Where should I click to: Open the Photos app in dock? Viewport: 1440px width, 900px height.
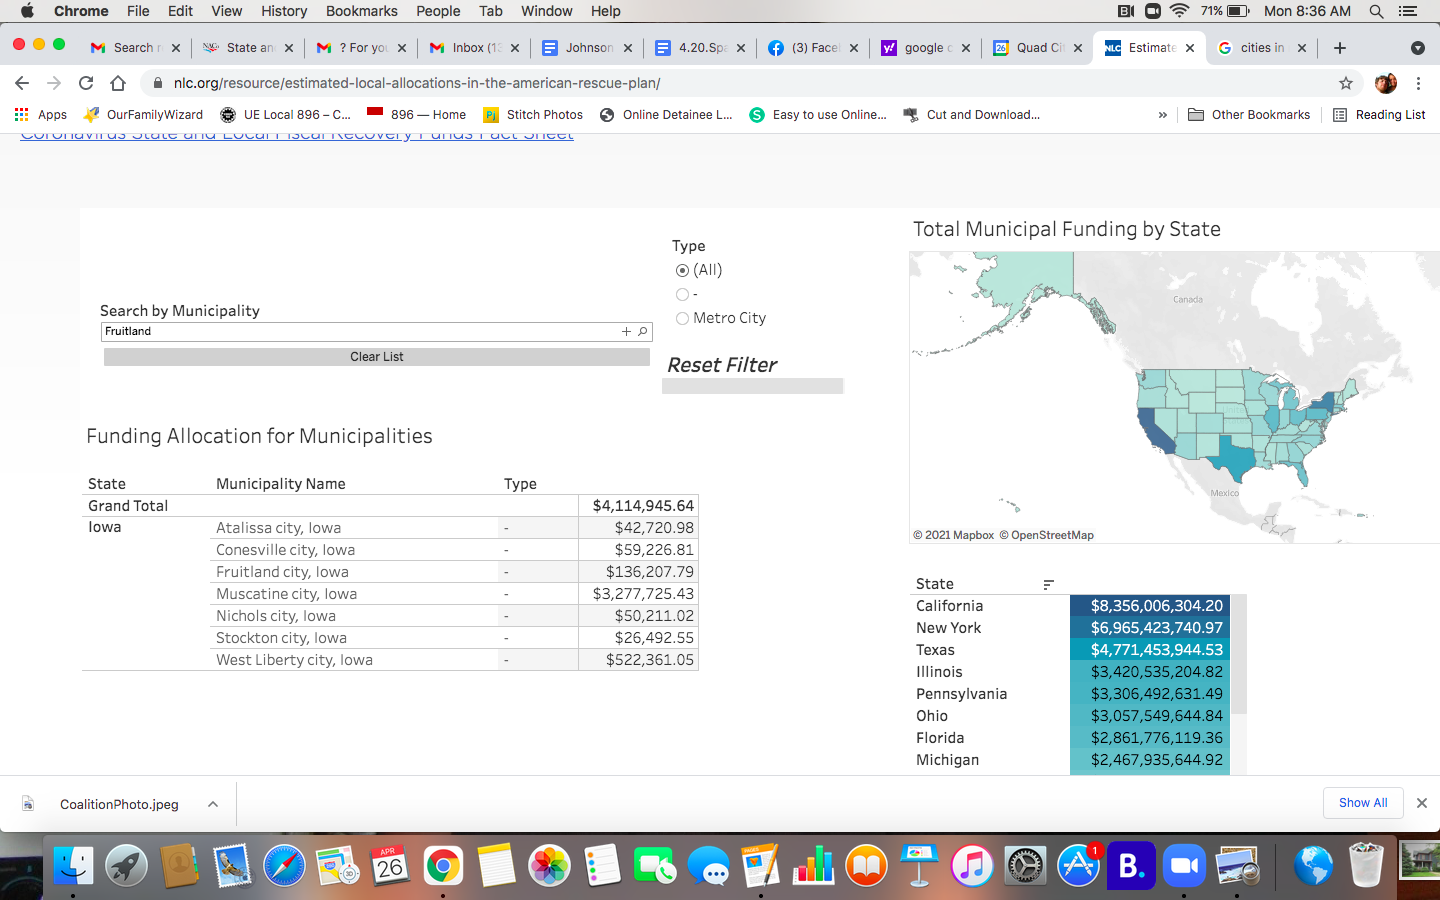click(x=549, y=865)
